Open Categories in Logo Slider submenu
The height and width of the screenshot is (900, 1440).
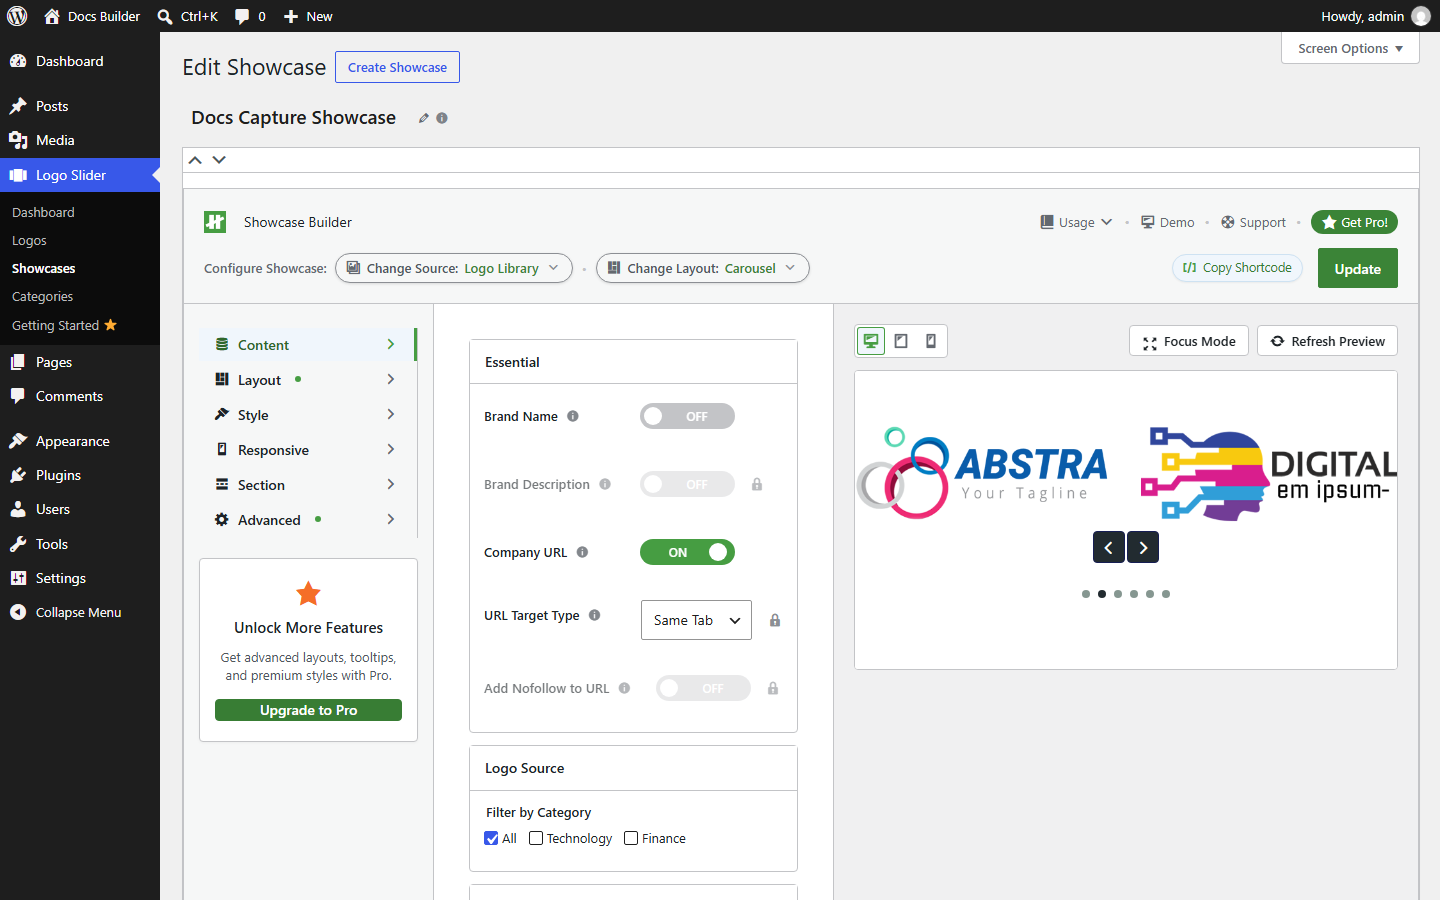(x=42, y=297)
